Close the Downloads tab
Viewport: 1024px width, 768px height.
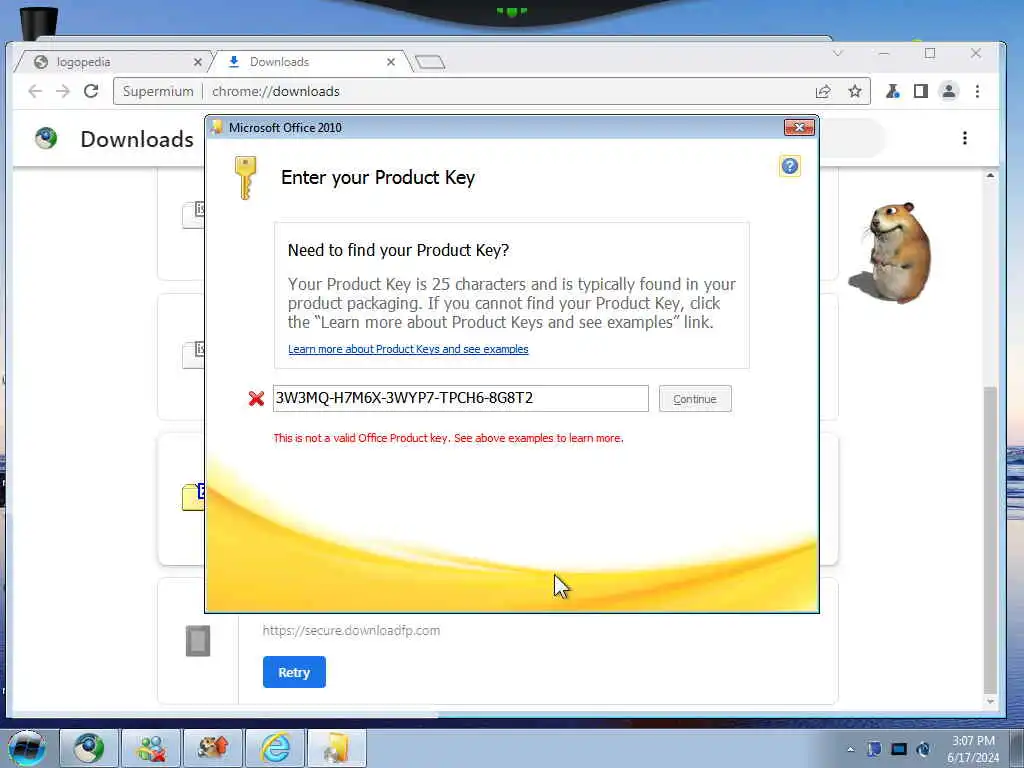pyautogui.click(x=391, y=62)
